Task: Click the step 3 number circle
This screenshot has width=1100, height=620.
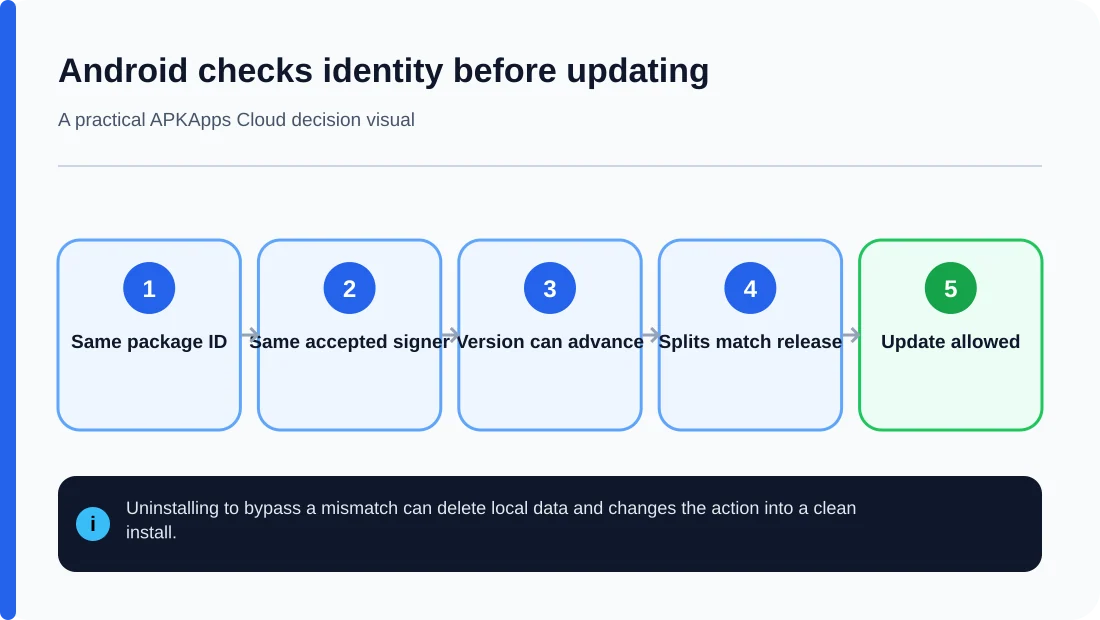Action: coord(550,288)
